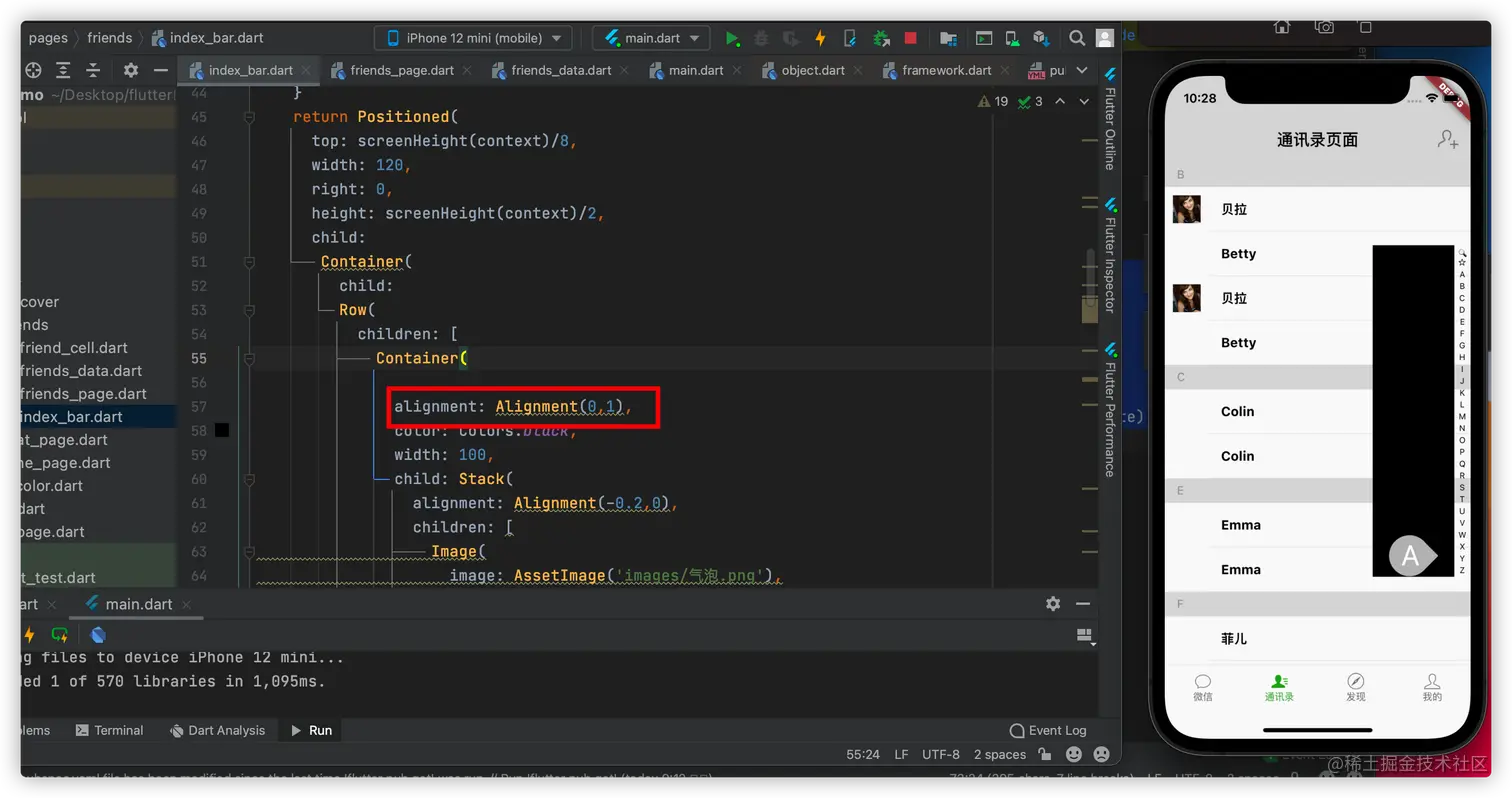Close the index_bar.dart editor tab
This screenshot has height=798, width=1512.
click(x=307, y=71)
